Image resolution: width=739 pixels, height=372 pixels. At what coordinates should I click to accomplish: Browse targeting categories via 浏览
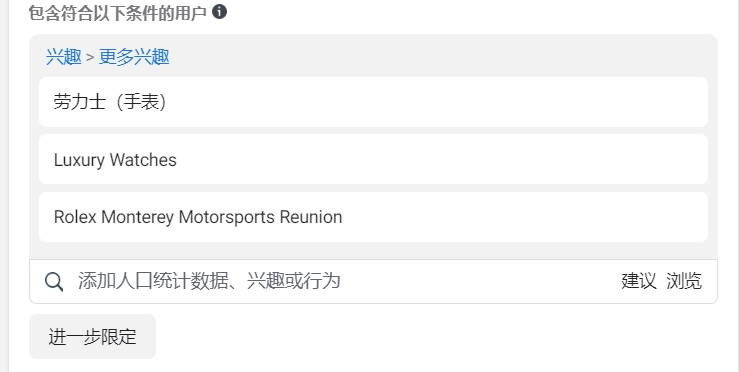(x=684, y=281)
